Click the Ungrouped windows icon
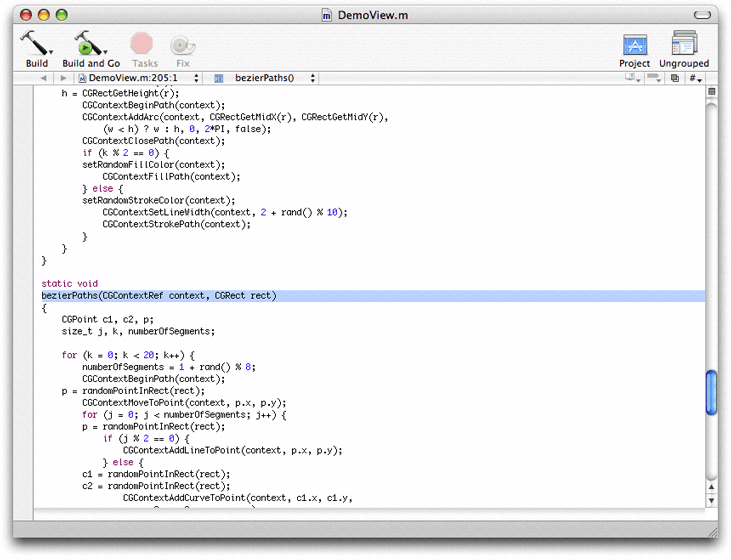This screenshot has width=731, height=560. [684, 44]
